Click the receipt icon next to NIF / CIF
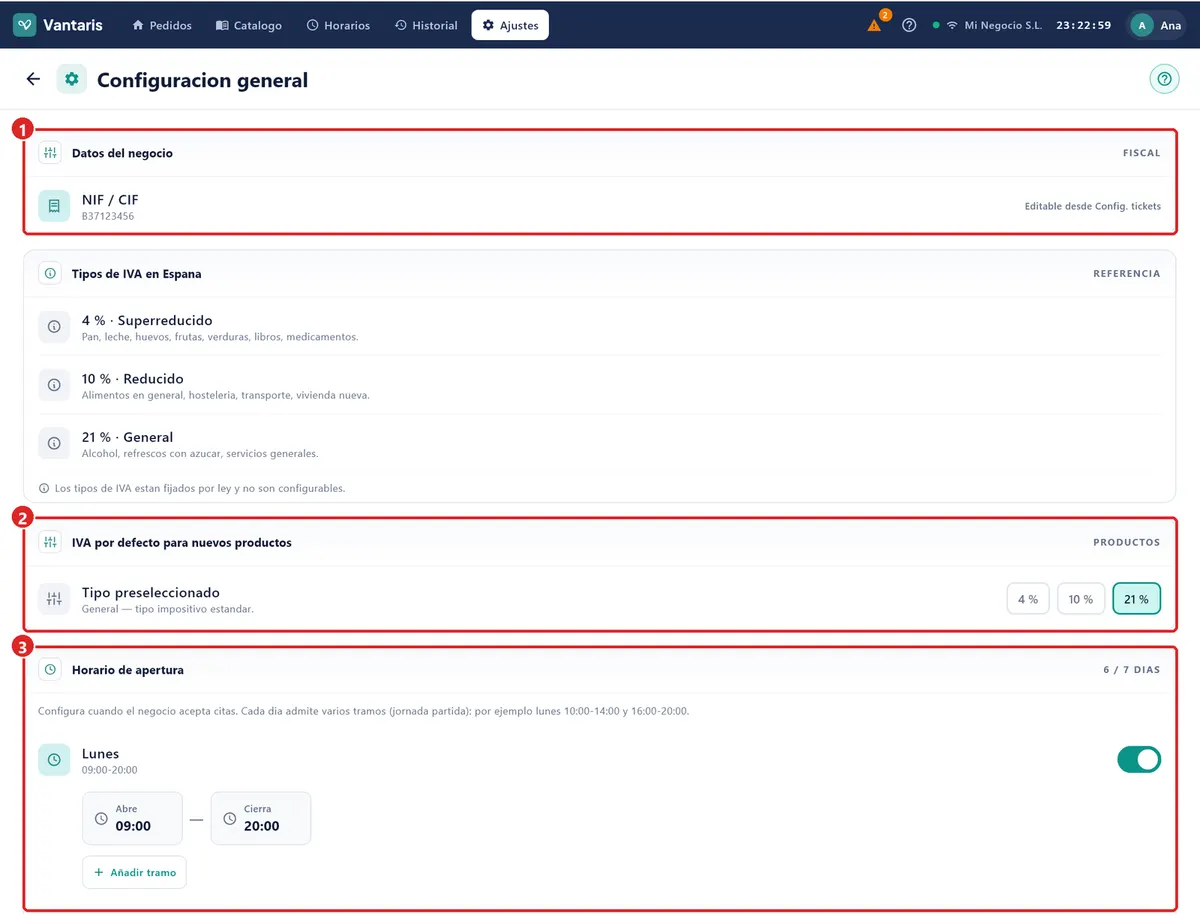This screenshot has height=914, width=1200. coord(54,206)
